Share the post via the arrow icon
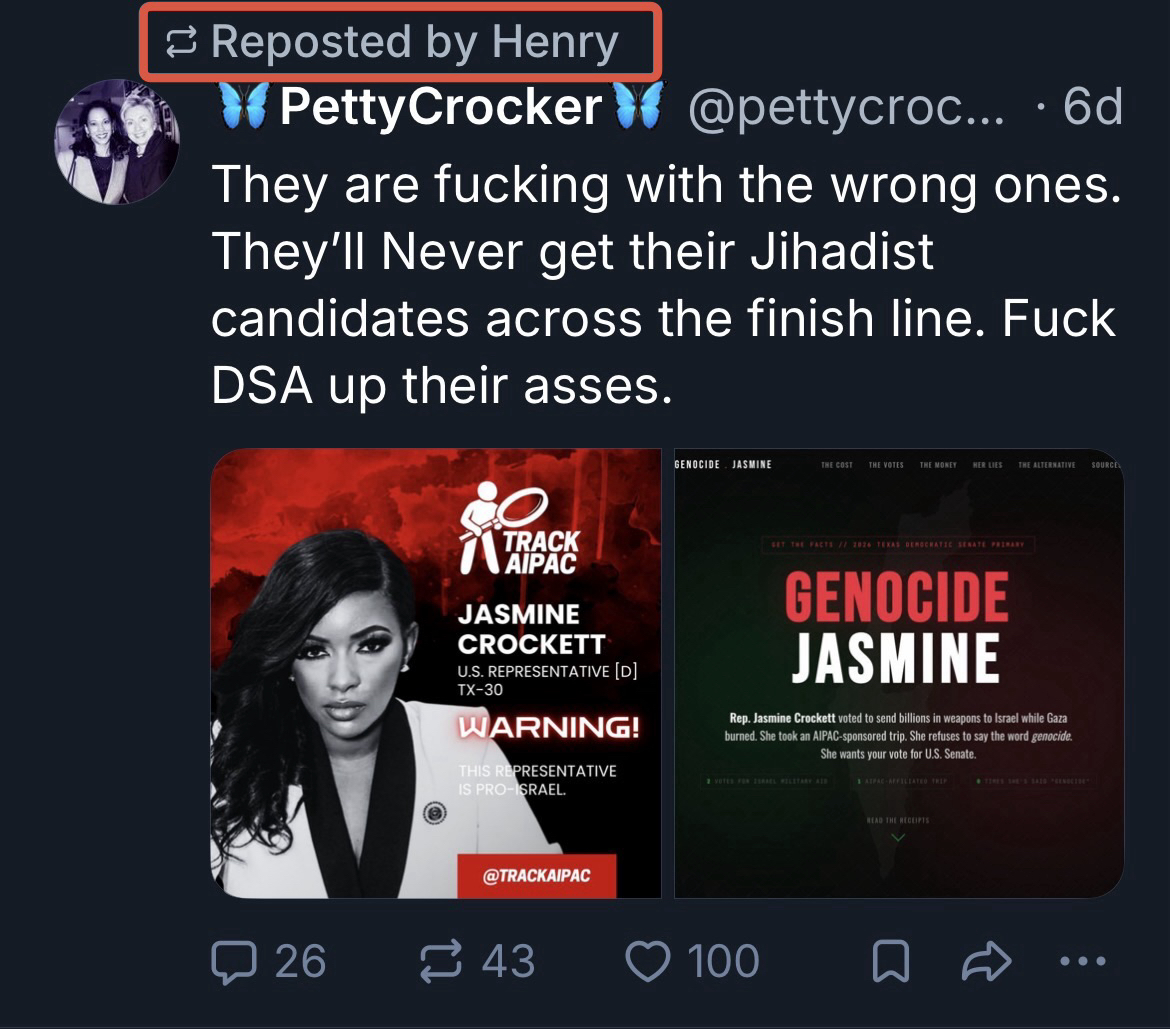 985,962
